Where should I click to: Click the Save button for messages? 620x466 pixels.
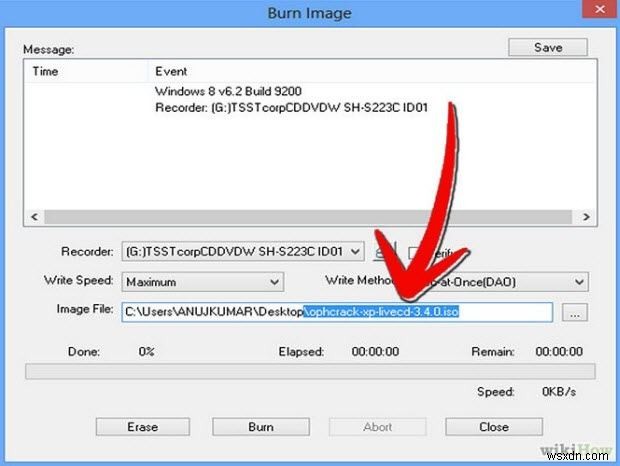[548, 47]
